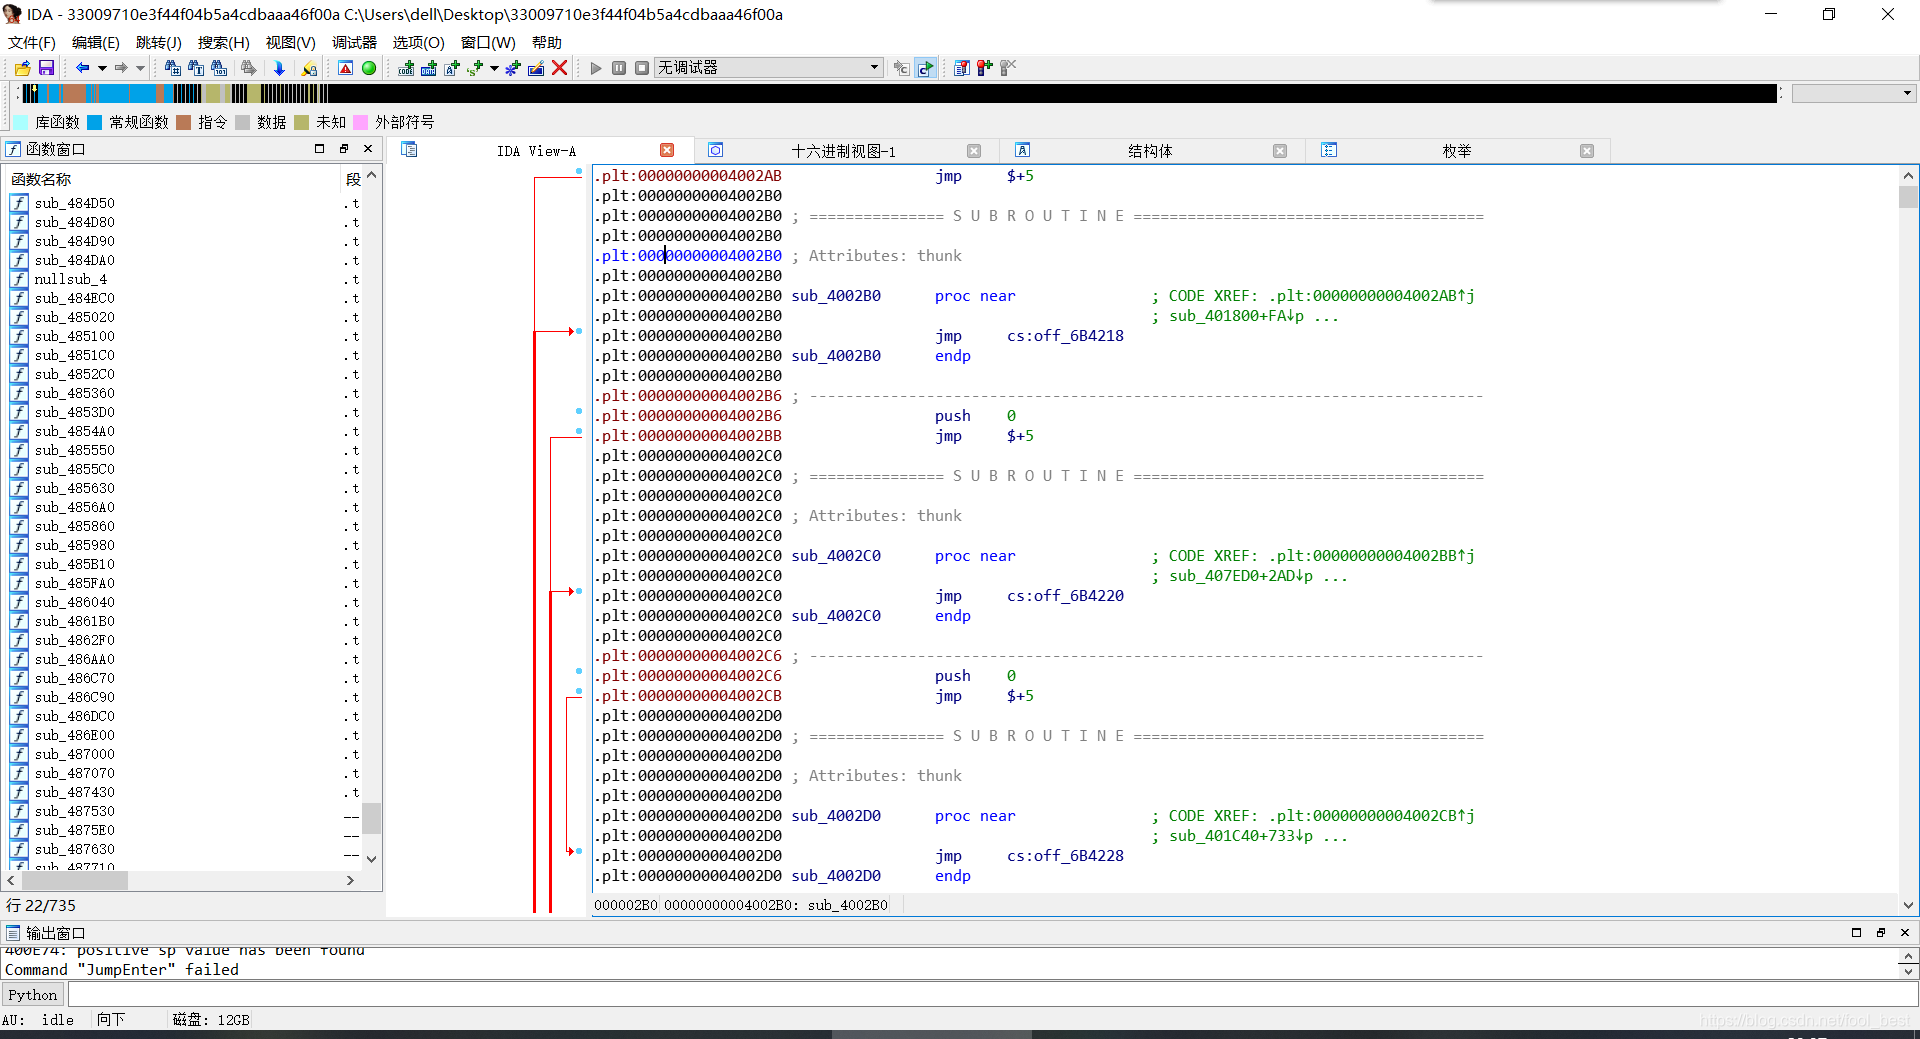This screenshot has width=1920, height=1039.
Task: Pause the debugger process
Action: click(x=619, y=68)
